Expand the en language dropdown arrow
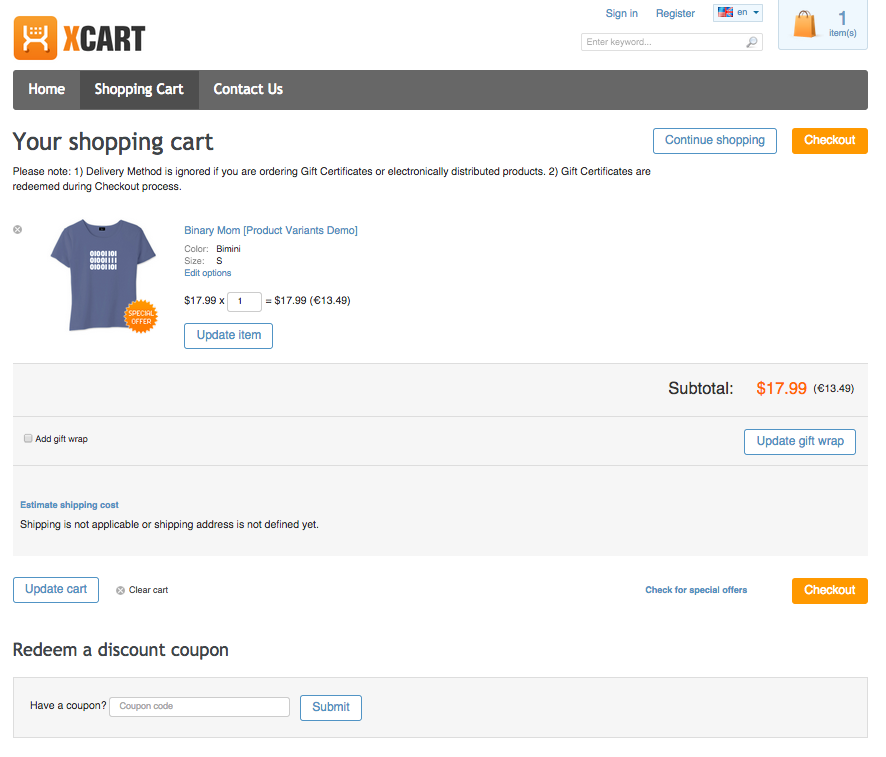 coord(756,12)
